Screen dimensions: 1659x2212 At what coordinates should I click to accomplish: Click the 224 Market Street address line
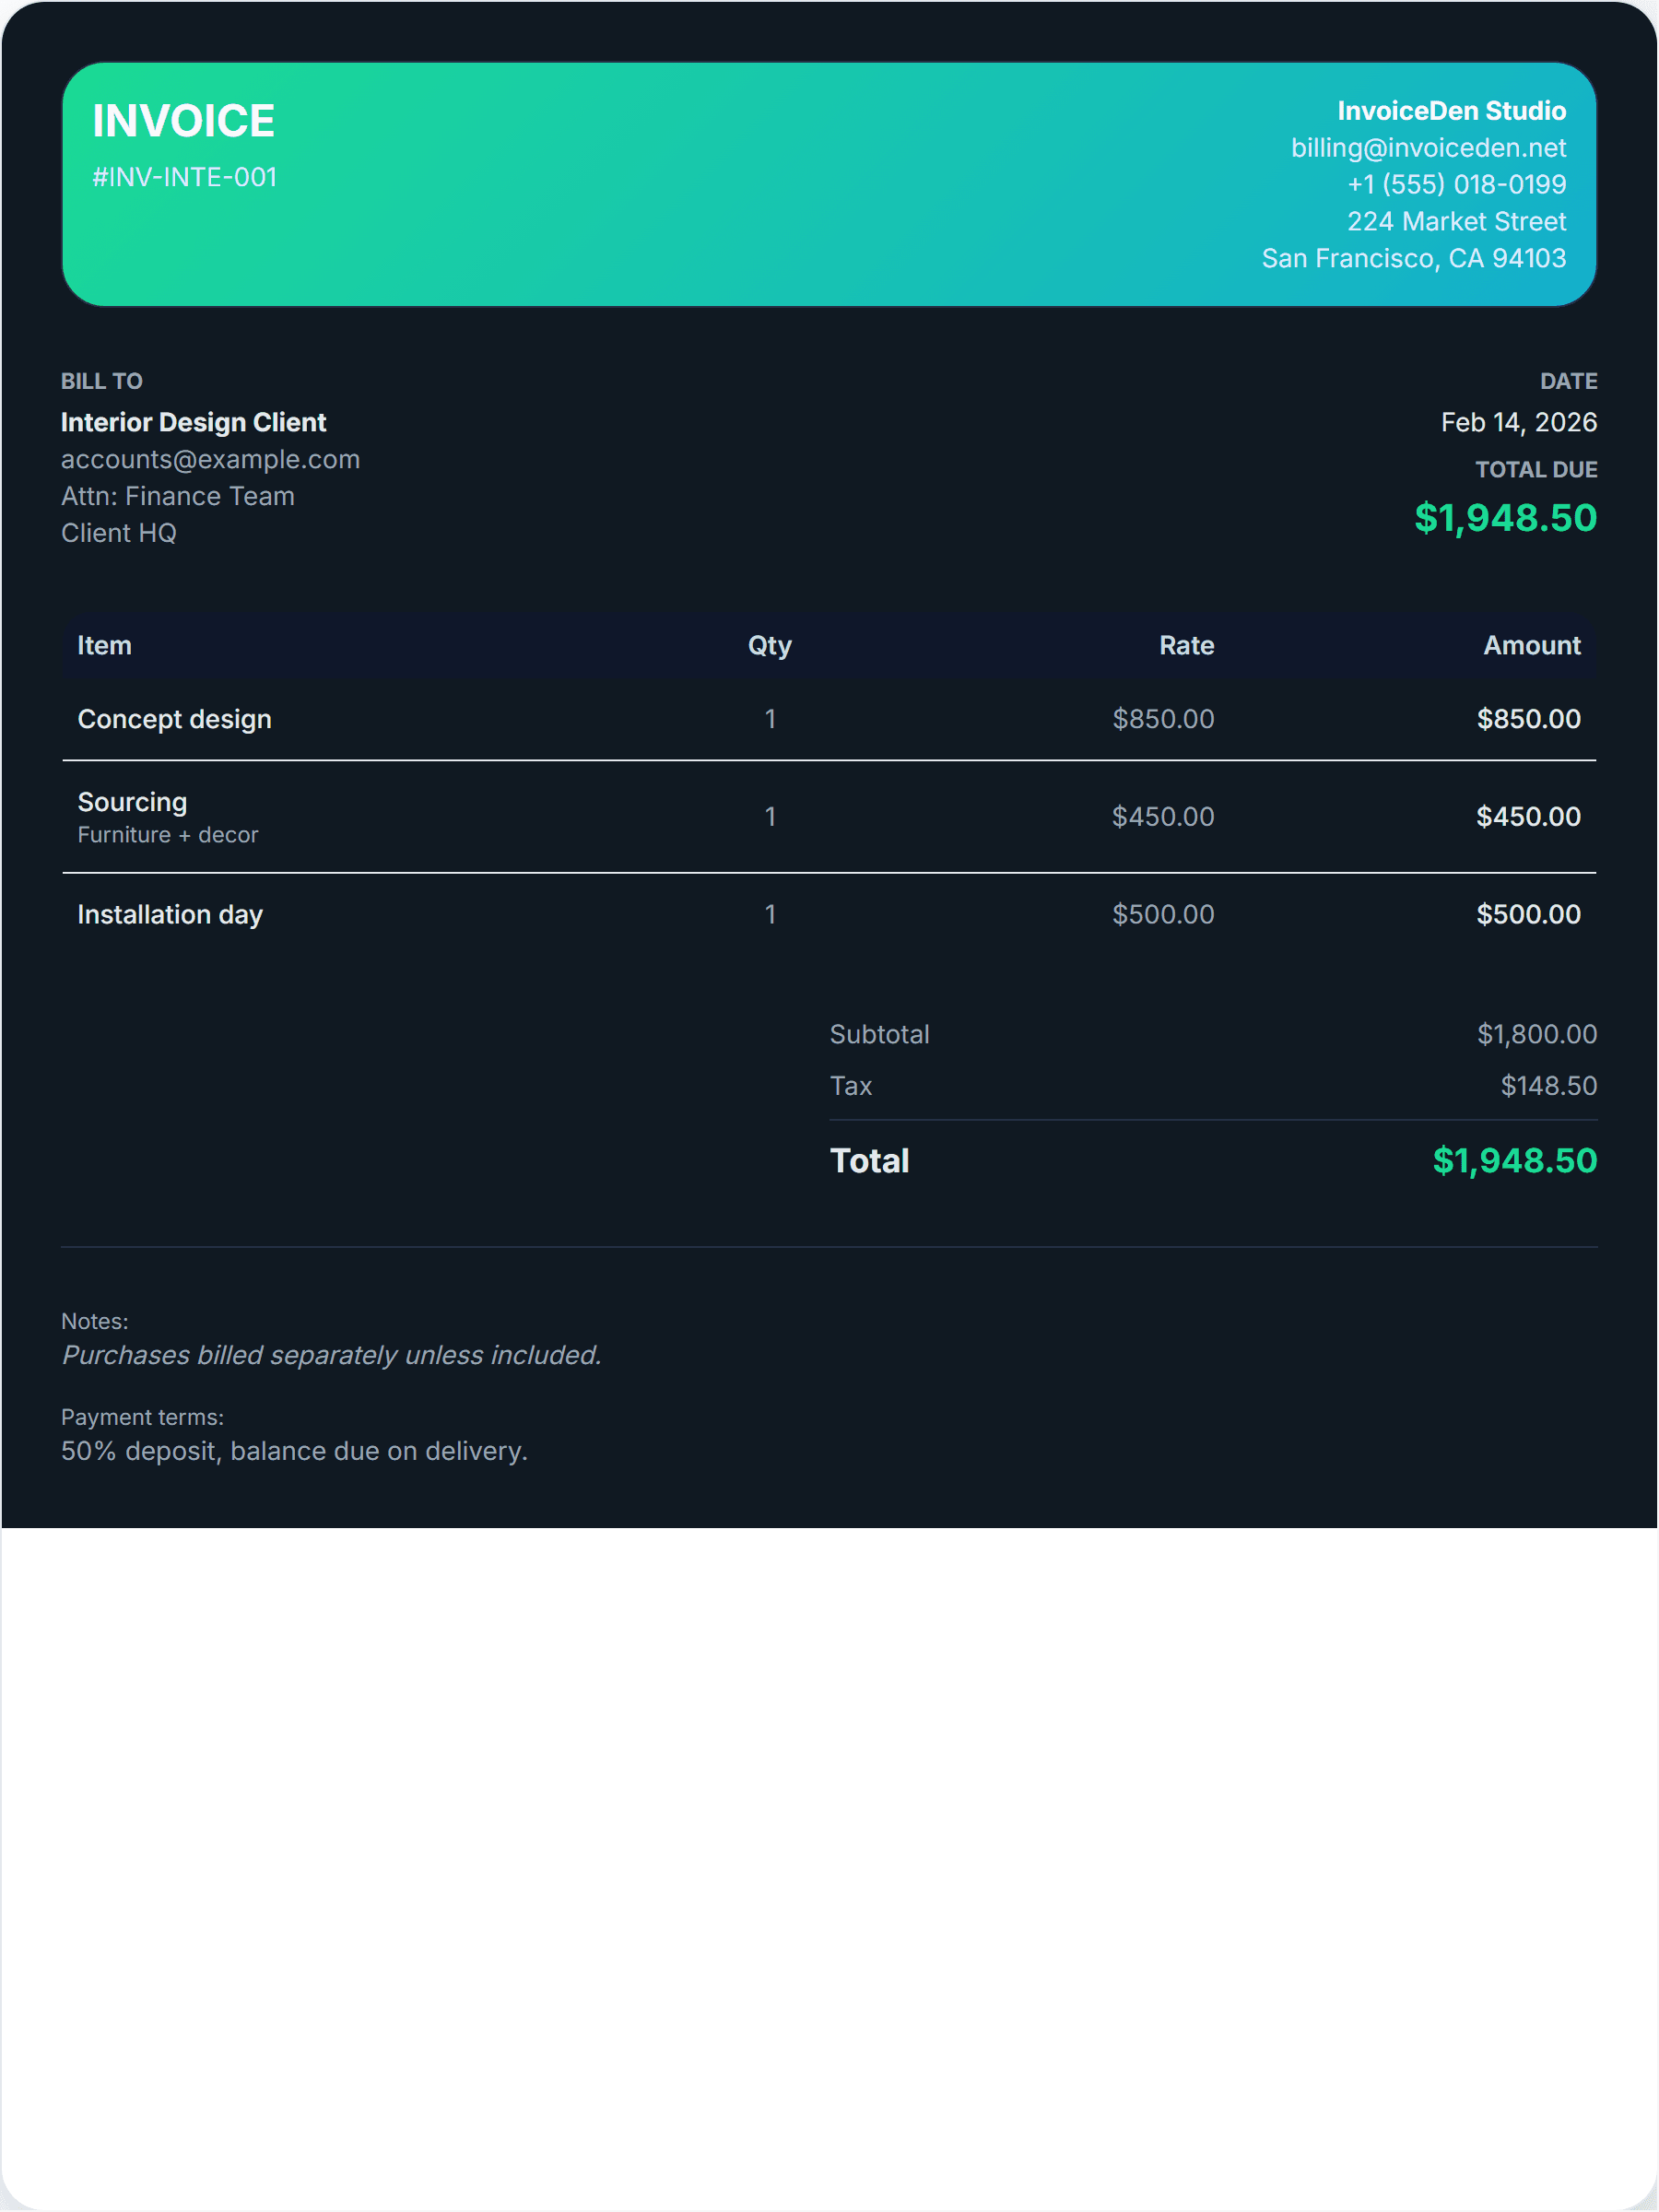[1456, 222]
